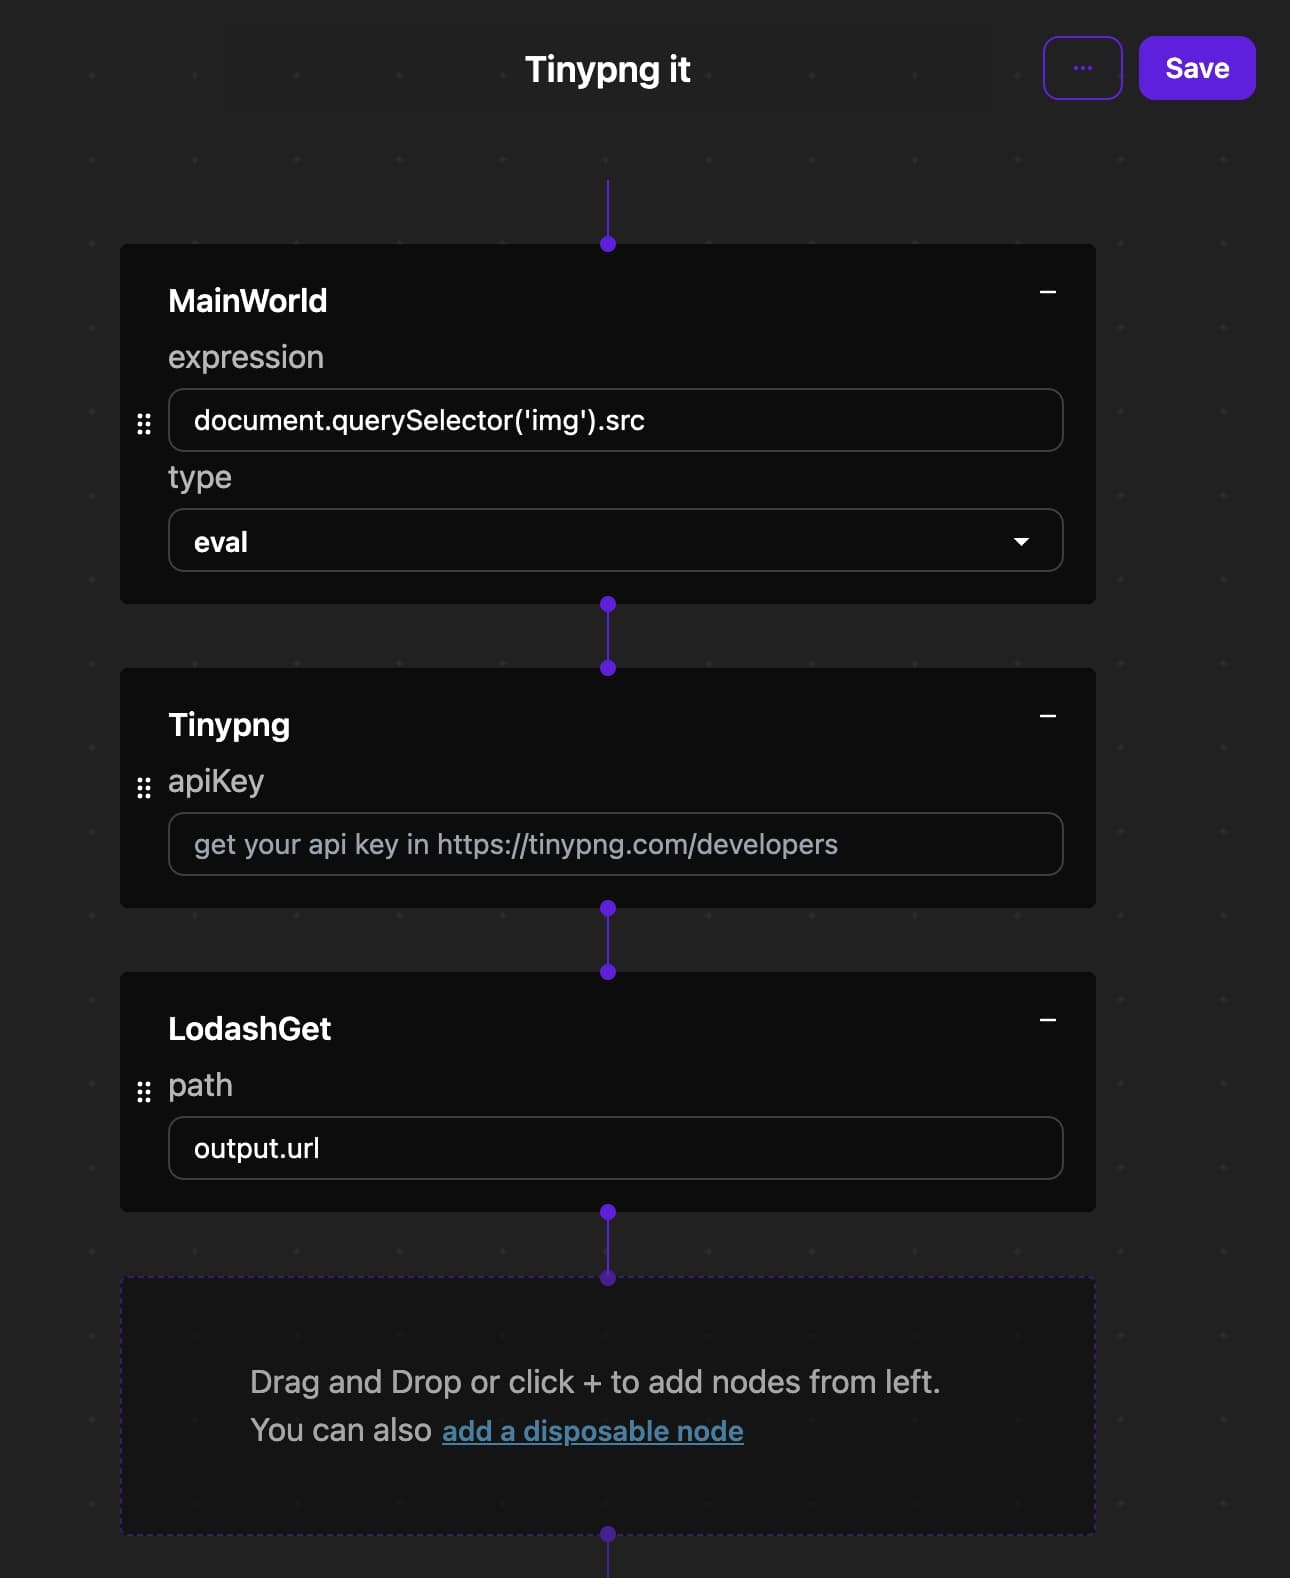
Task: Click the connector dot above MainWorld node
Action: [x=608, y=244]
